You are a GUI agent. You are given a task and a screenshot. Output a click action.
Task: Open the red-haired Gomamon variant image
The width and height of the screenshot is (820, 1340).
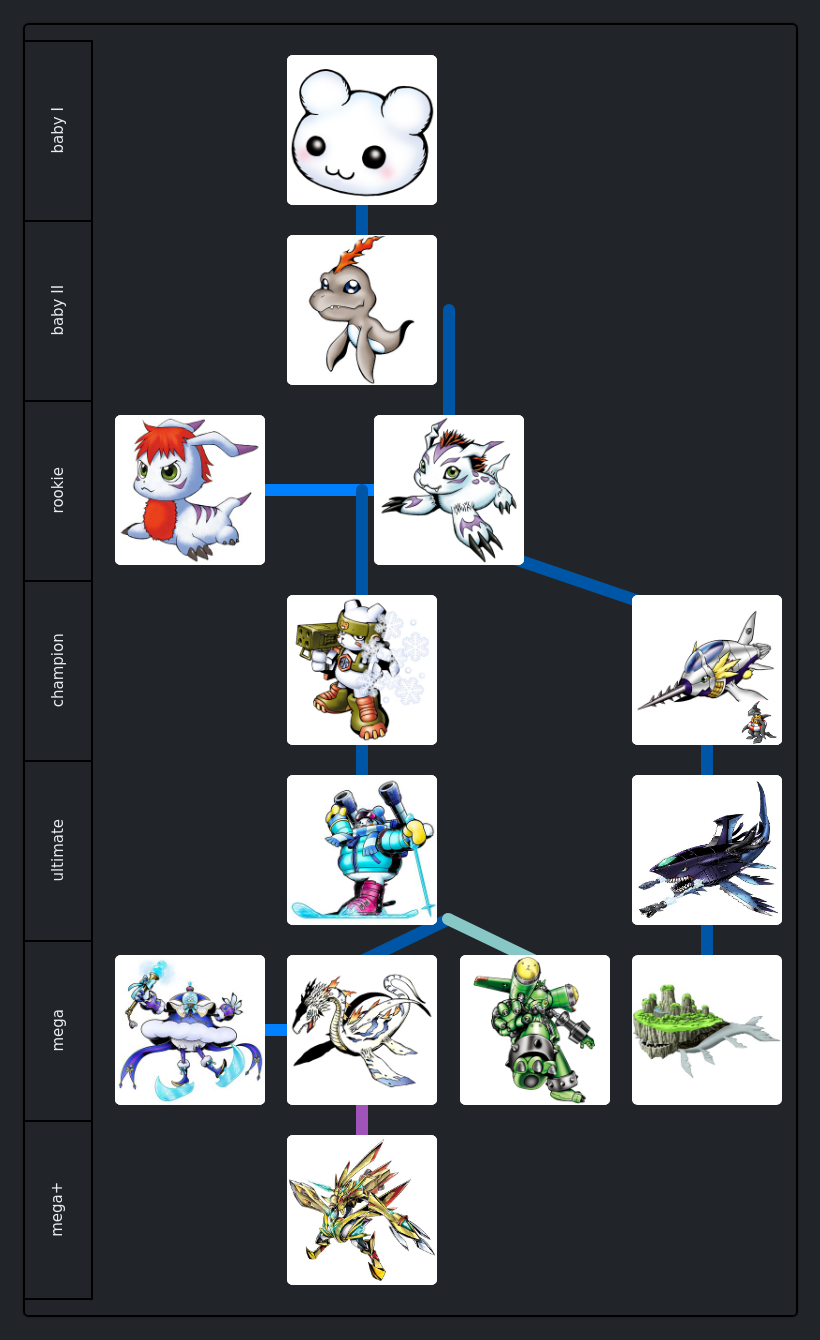click(x=190, y=490)
